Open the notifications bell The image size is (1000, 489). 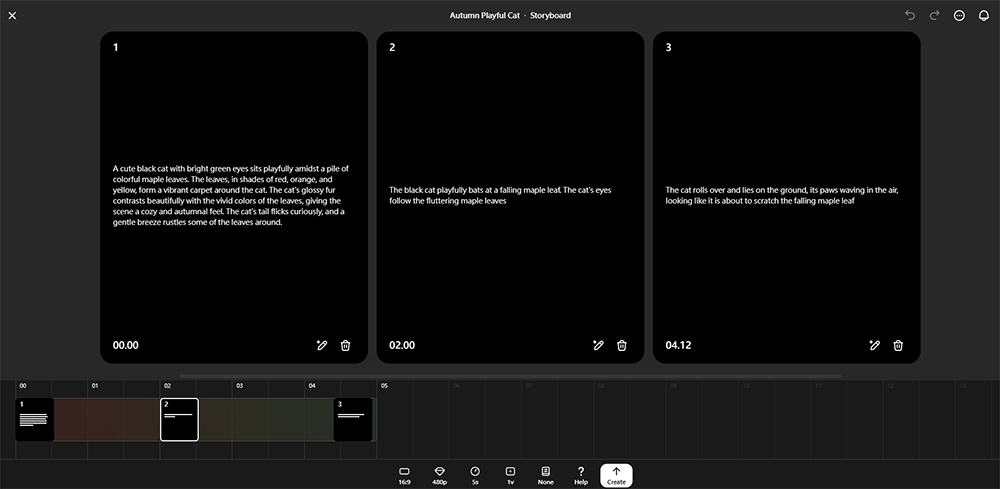[983, 15]
